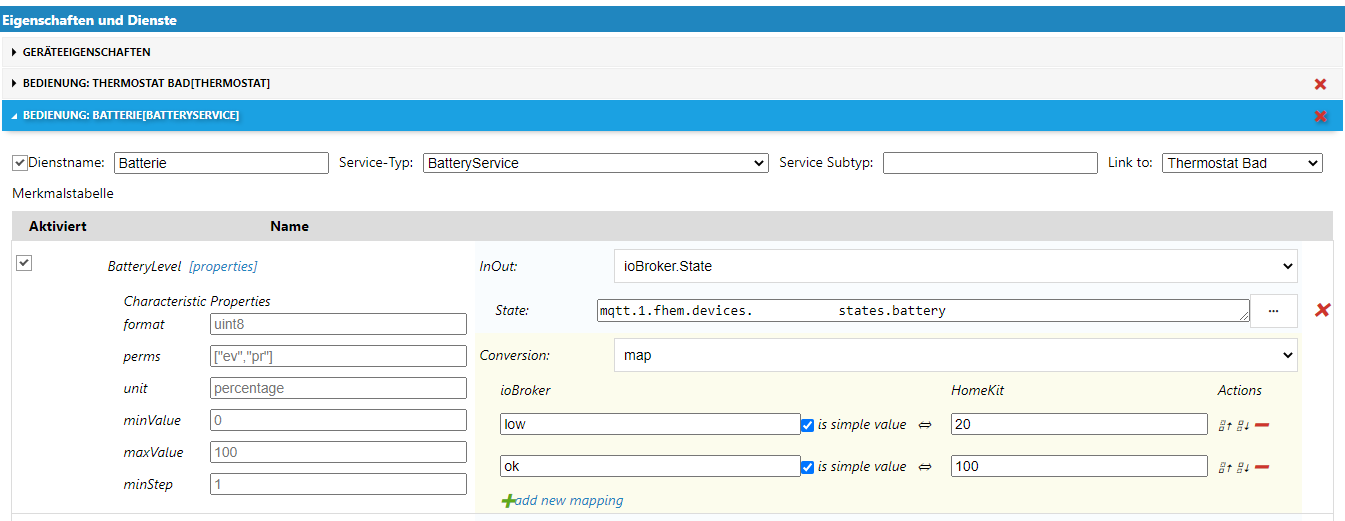
Task: Click the Dienstname input field
Action: (221, 163)
